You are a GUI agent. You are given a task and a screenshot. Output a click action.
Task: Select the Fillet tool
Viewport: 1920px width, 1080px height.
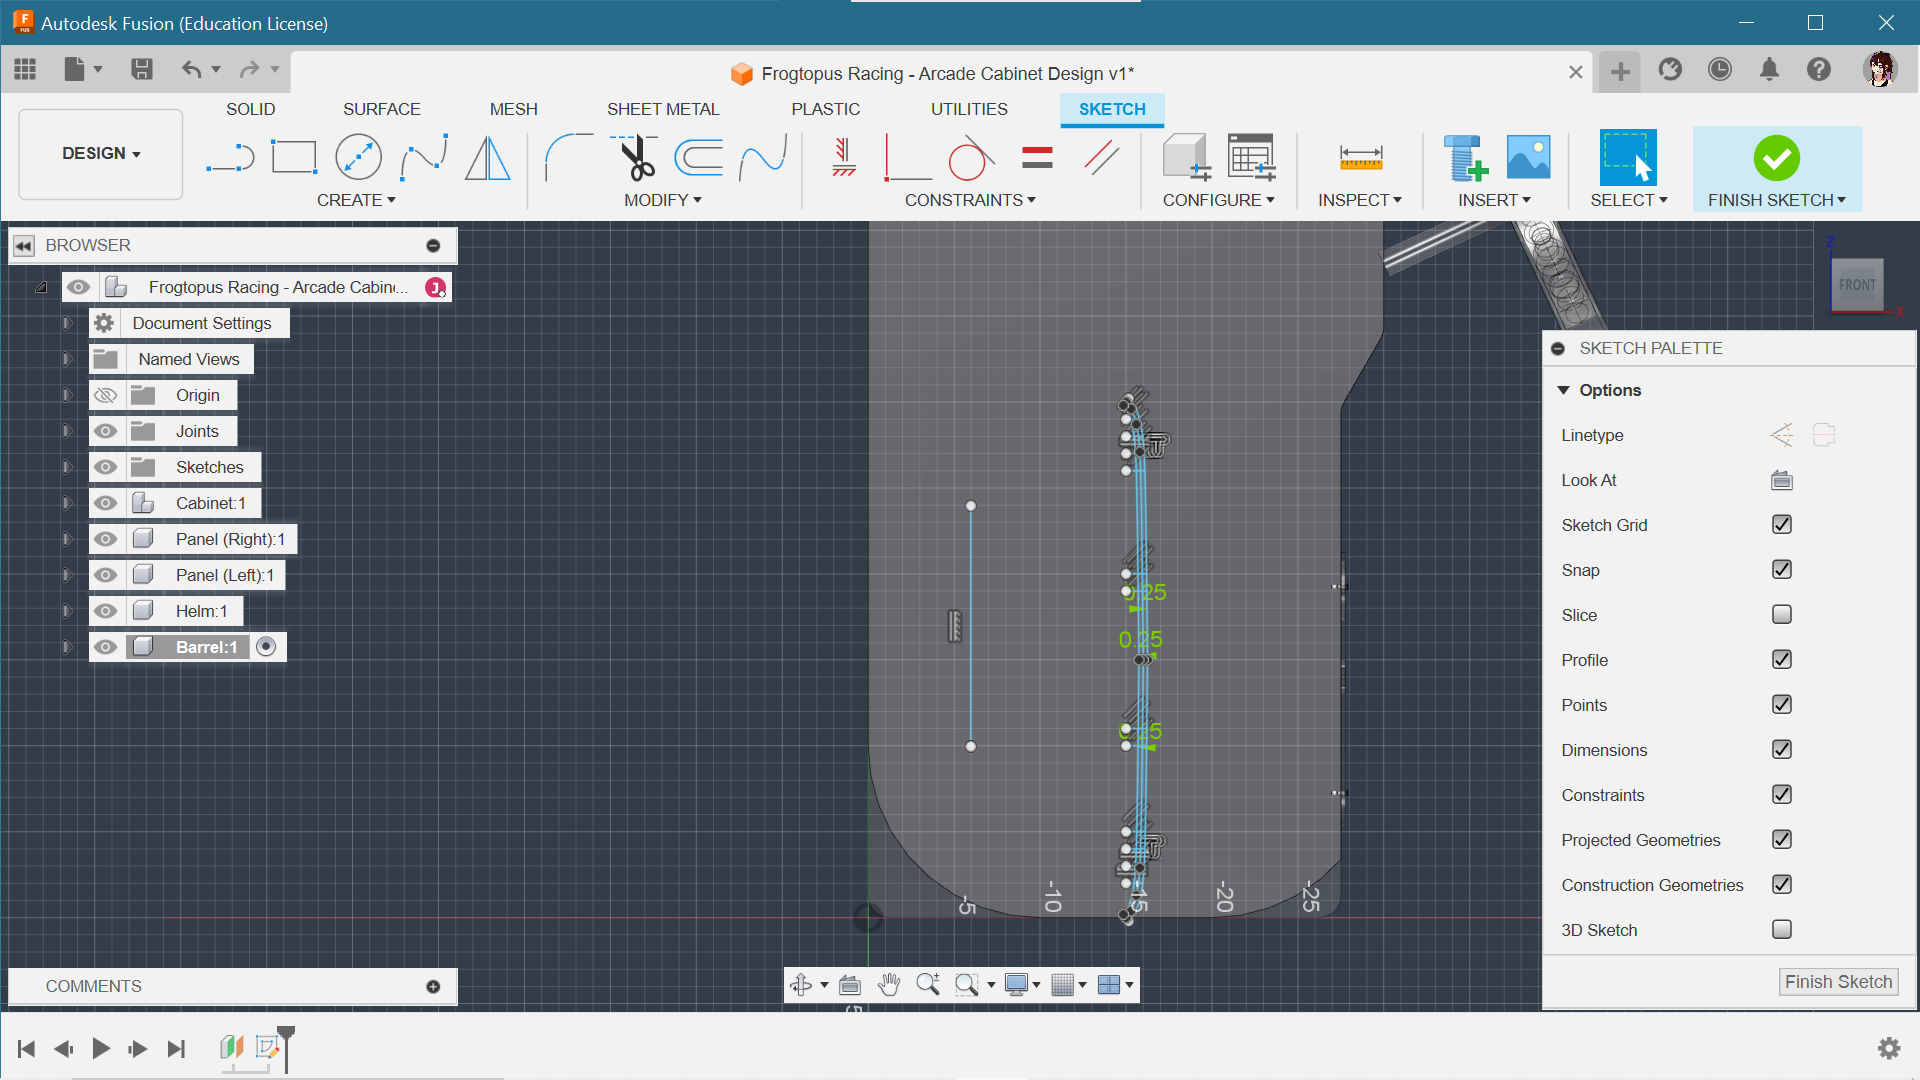click(568, 158)
